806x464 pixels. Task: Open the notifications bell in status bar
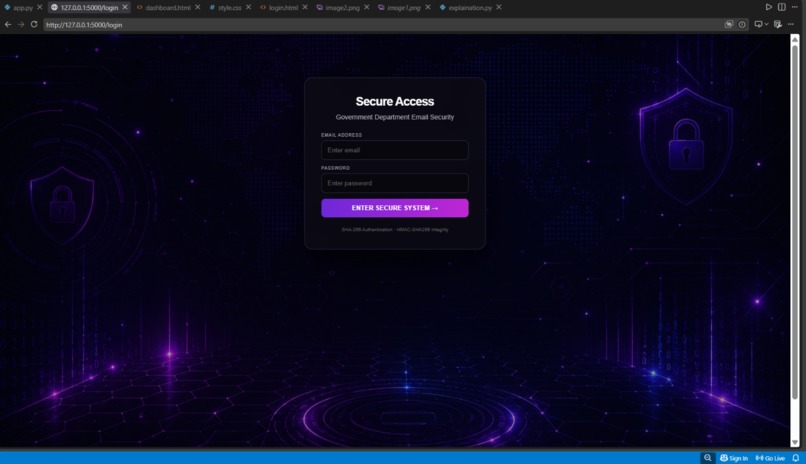coord(796,458)
